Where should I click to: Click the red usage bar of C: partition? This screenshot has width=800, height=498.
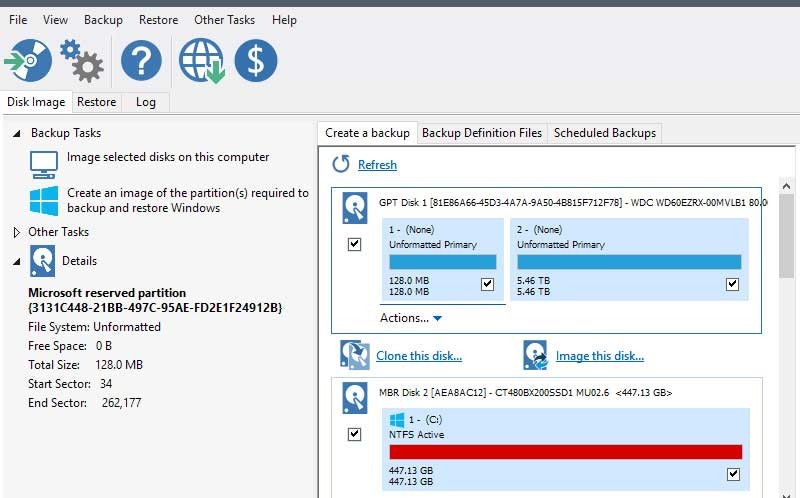click(565, 452)
